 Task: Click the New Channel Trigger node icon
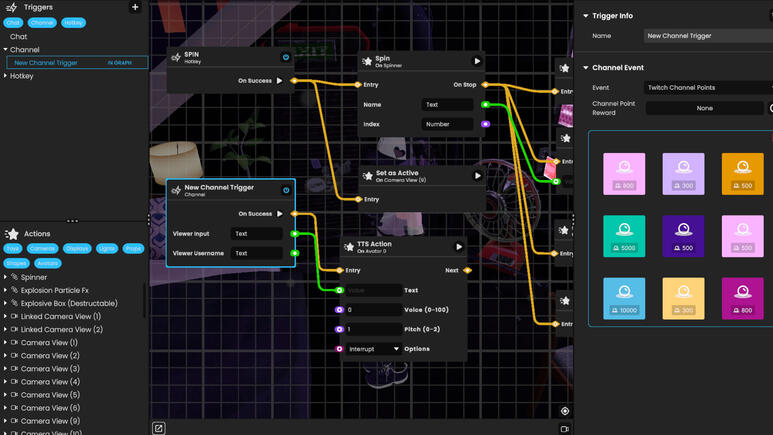176,190
